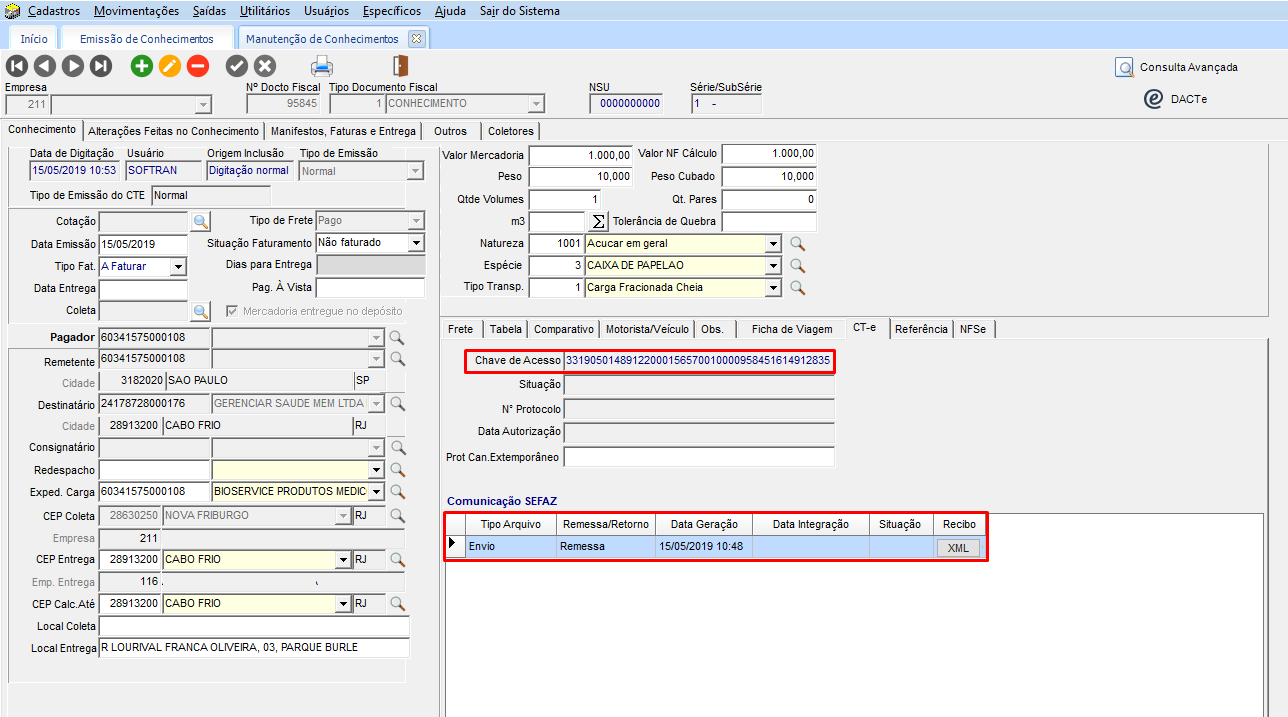Viewport: 1288px width, 717px height.
Task: Click the green add record icon
Action: tap(142, 66)
